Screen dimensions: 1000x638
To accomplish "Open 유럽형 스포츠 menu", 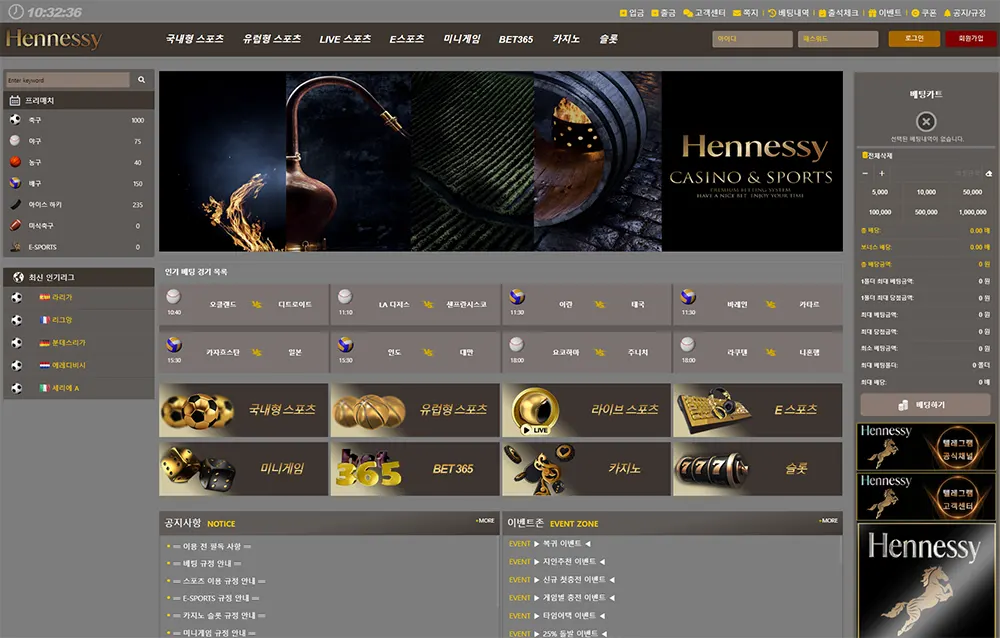I will pyautogui.click(x=272, y=39).
